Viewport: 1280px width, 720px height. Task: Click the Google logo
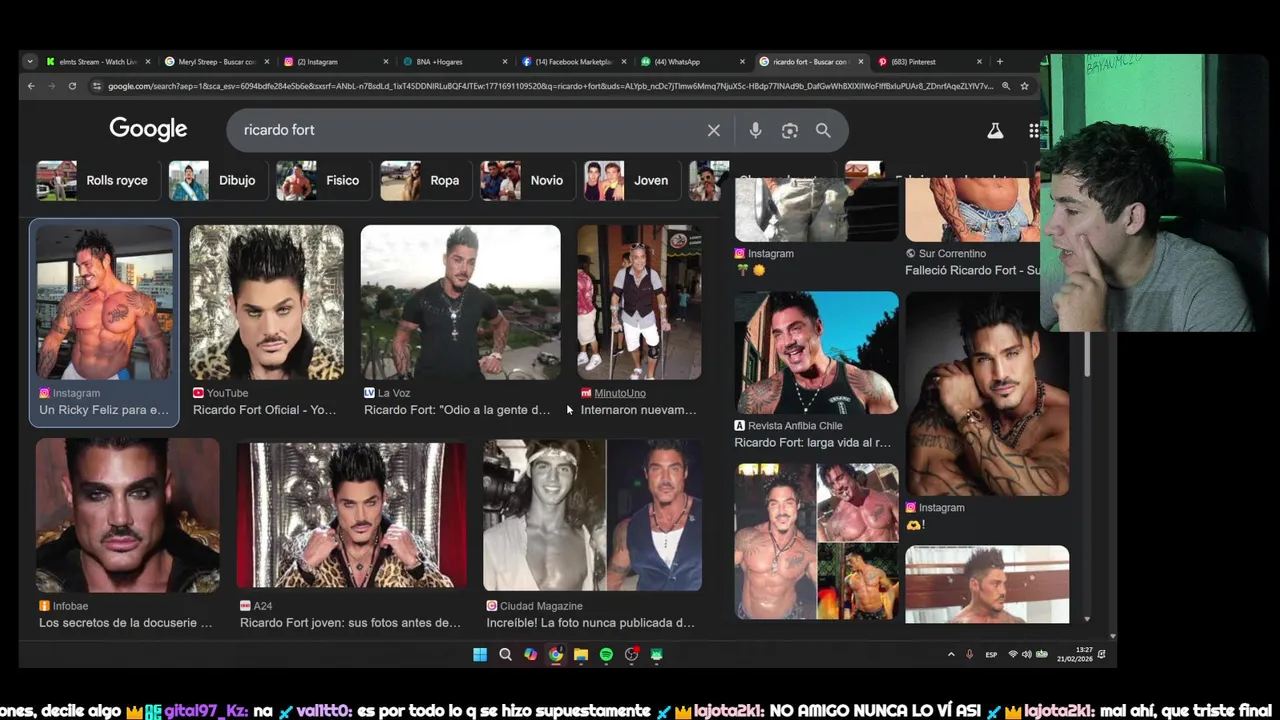point(148,130)
